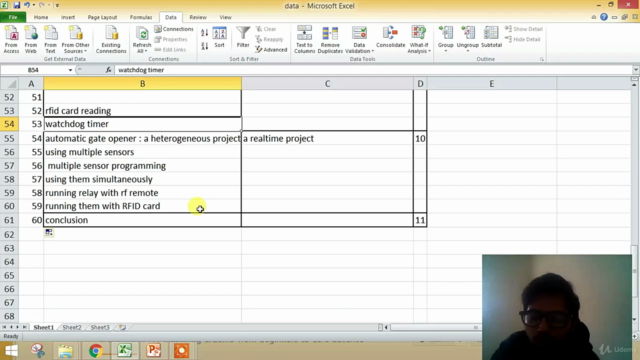Switch to the Insert tab
This screenshot has height=360, width=640.
68,17
